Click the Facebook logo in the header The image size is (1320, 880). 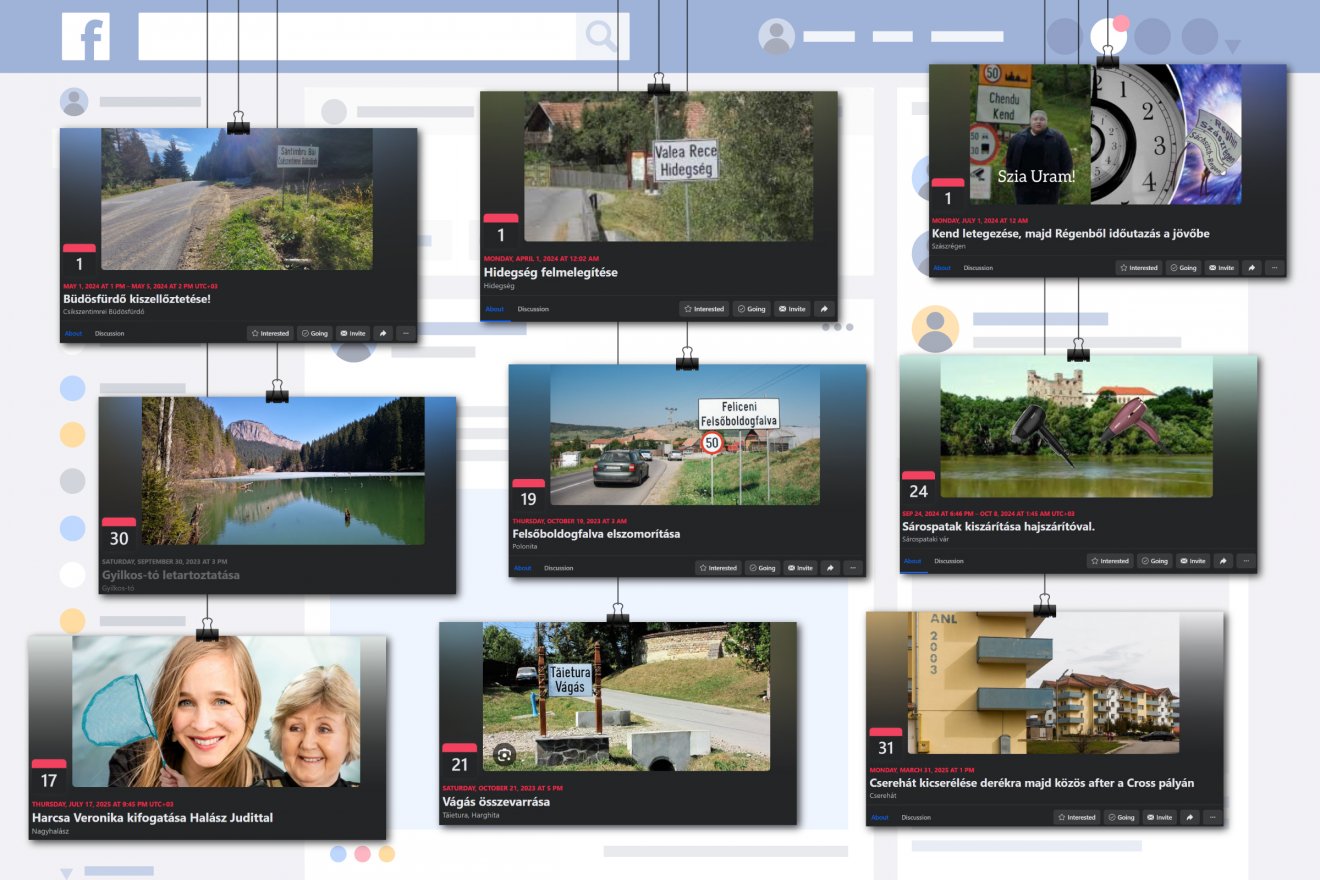[x=85, y=37]
